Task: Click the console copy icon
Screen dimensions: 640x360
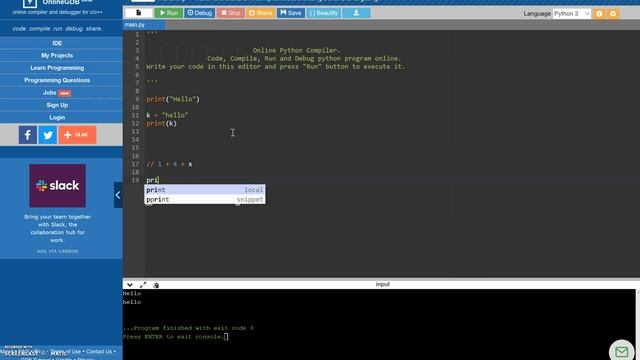Action: [x=156, y=285]
